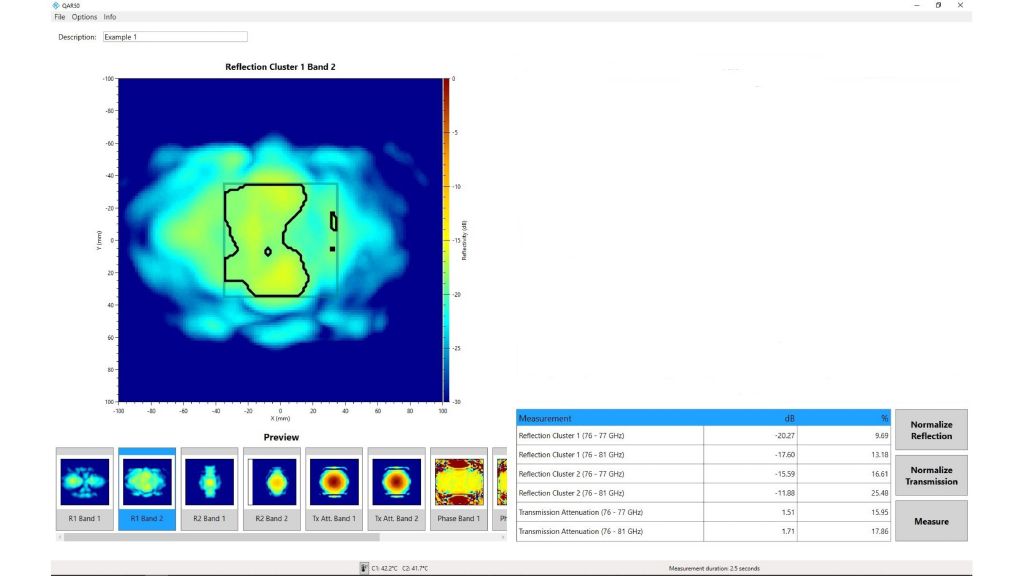Click the Normalize Reflection button
The width and height of the screenshot is (1024, 576).
point(931,428)
